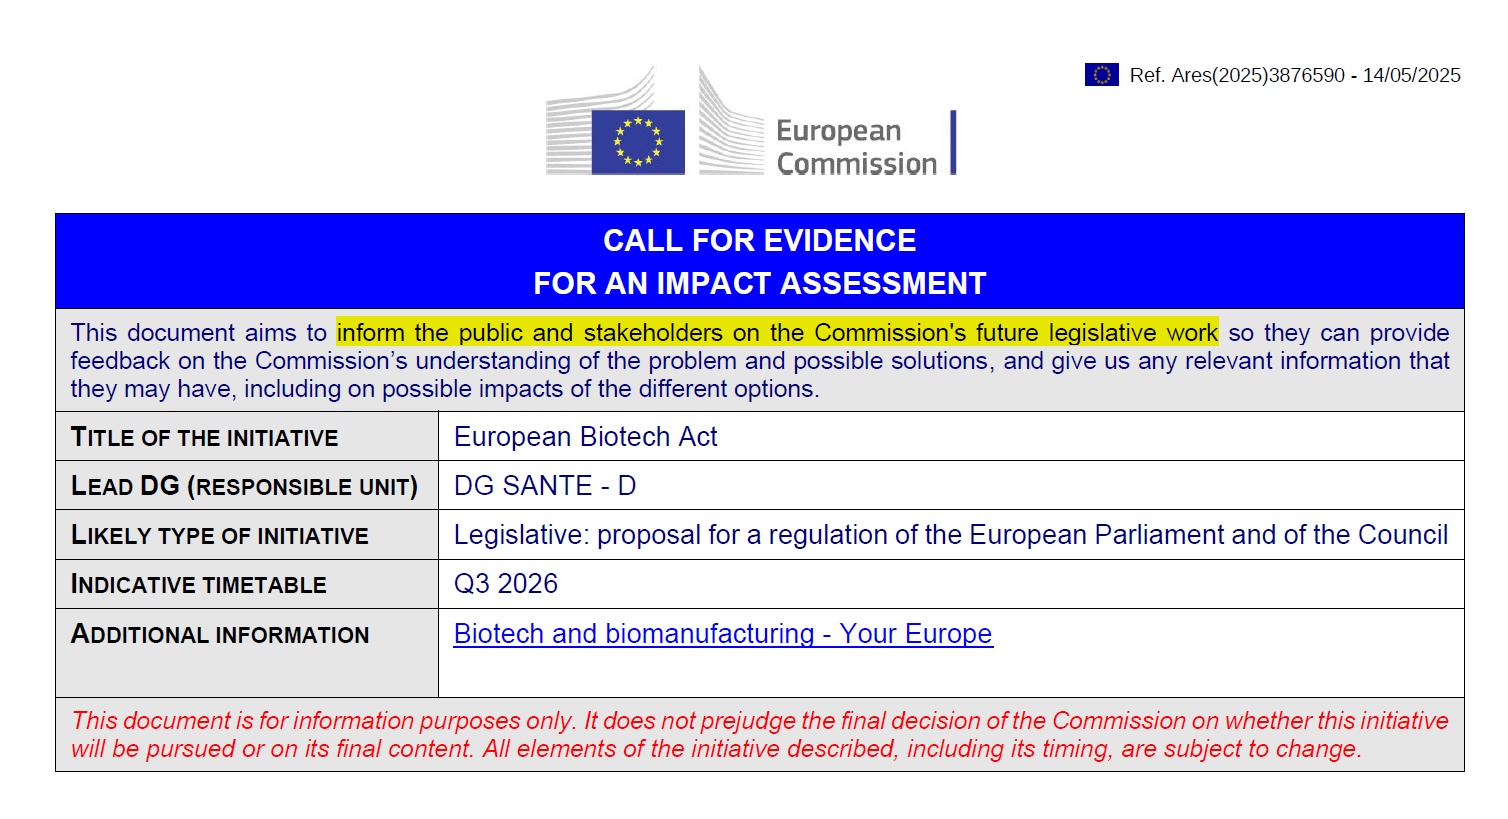Click the red italic disclaimer text
Image resolution: width=1508 pixels, height=819 pixels.
pyautogui.click(x=759, y=735)
